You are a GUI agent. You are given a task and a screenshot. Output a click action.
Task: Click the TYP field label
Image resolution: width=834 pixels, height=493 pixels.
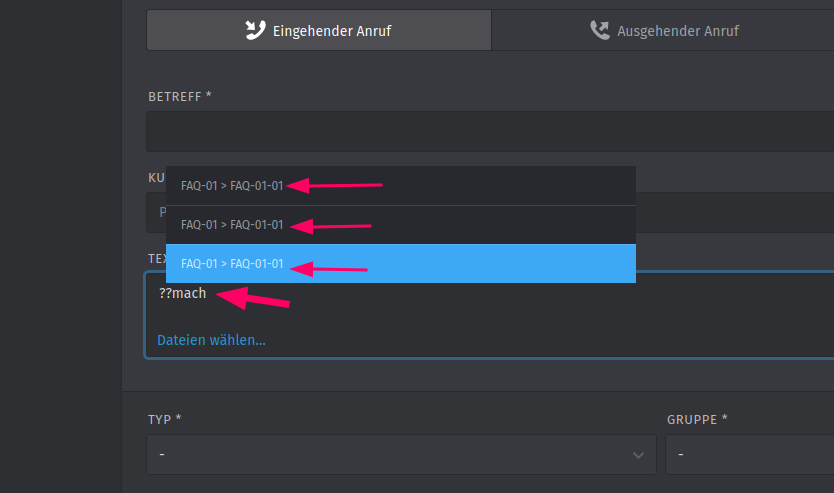pyautogui.click(x=164, y=419)
